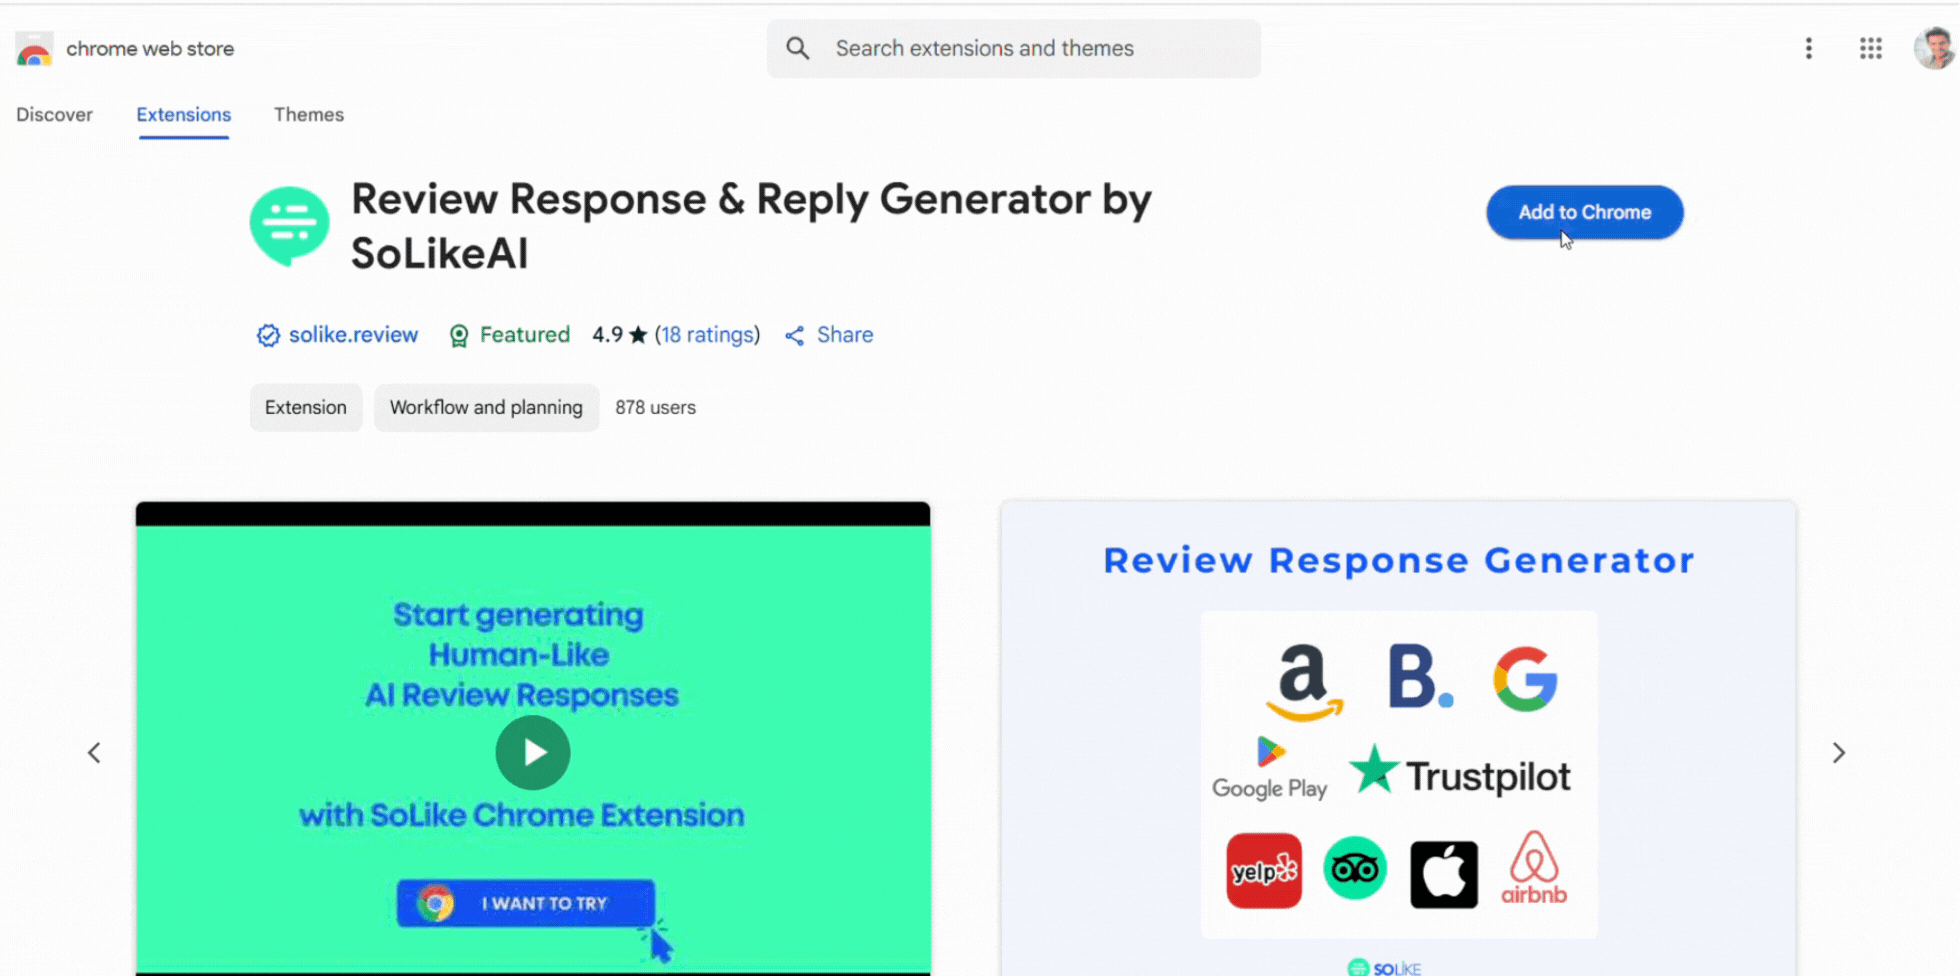Click the 878 users text
1960x976 pixels.
click(x=655, y=408)
